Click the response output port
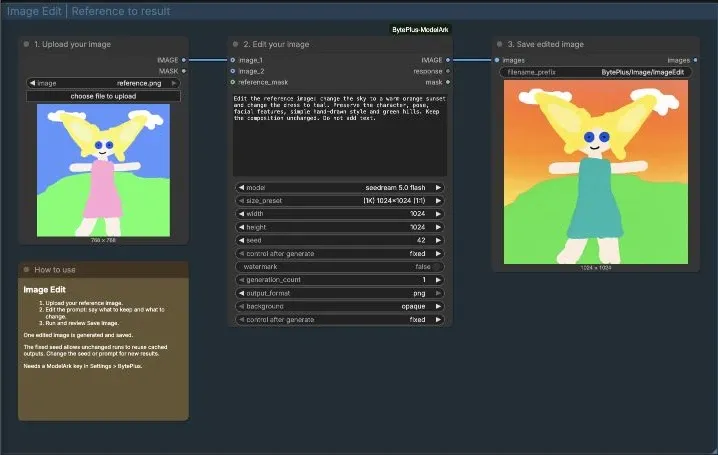This screenshot has height=455, width=718. (x=448, y=71)
